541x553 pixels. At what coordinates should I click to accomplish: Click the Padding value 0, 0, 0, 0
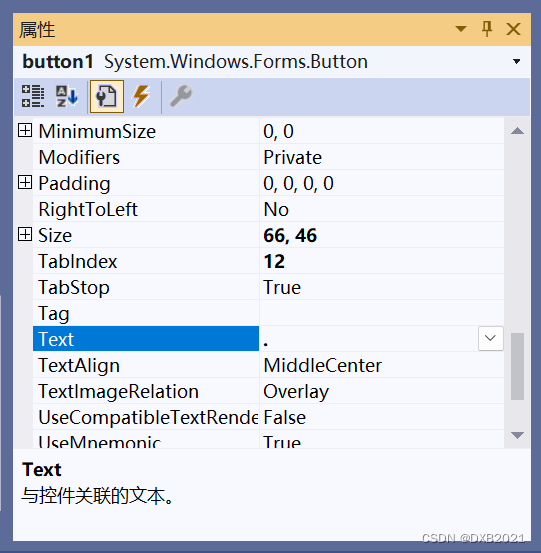click(298, 183)
